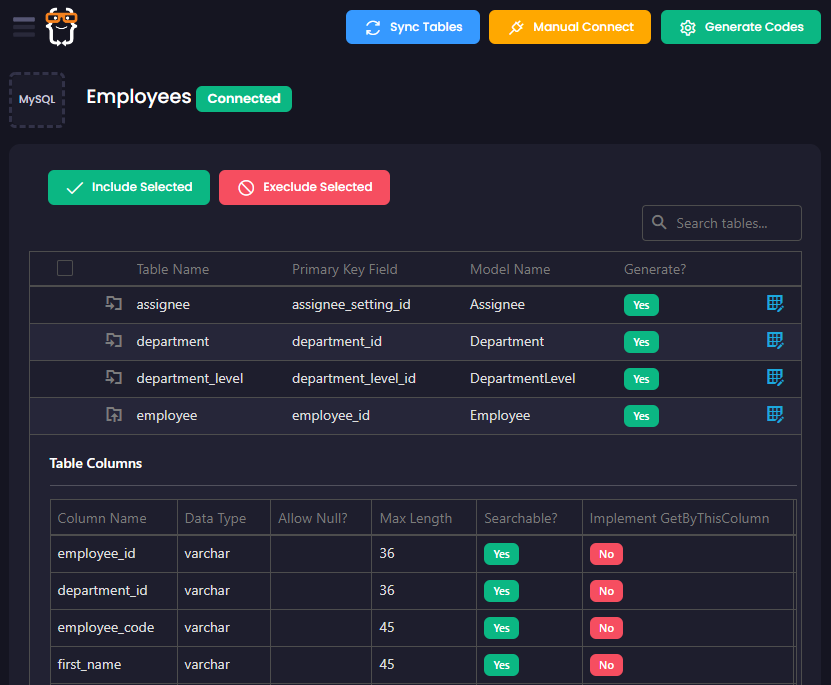Toggle Generate Yes badge for assignee
The image size is (831, 685).
(641, 305)
